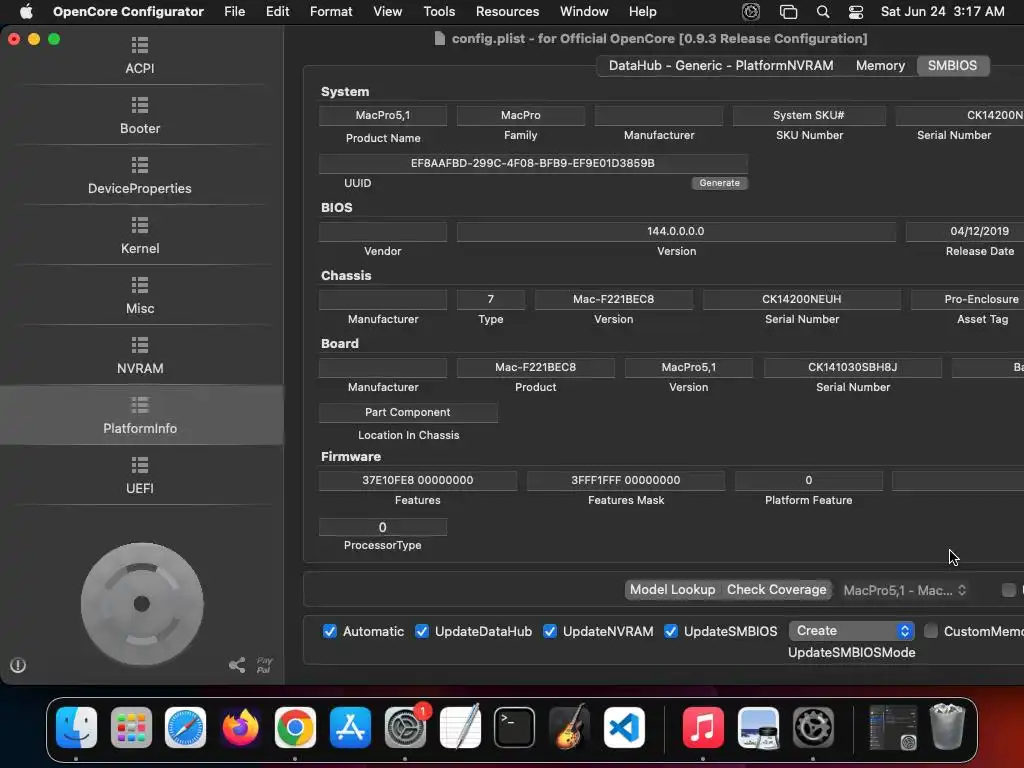1024x768 pixels.
Task: Open Finder from the dock
Action: (76, 727)
